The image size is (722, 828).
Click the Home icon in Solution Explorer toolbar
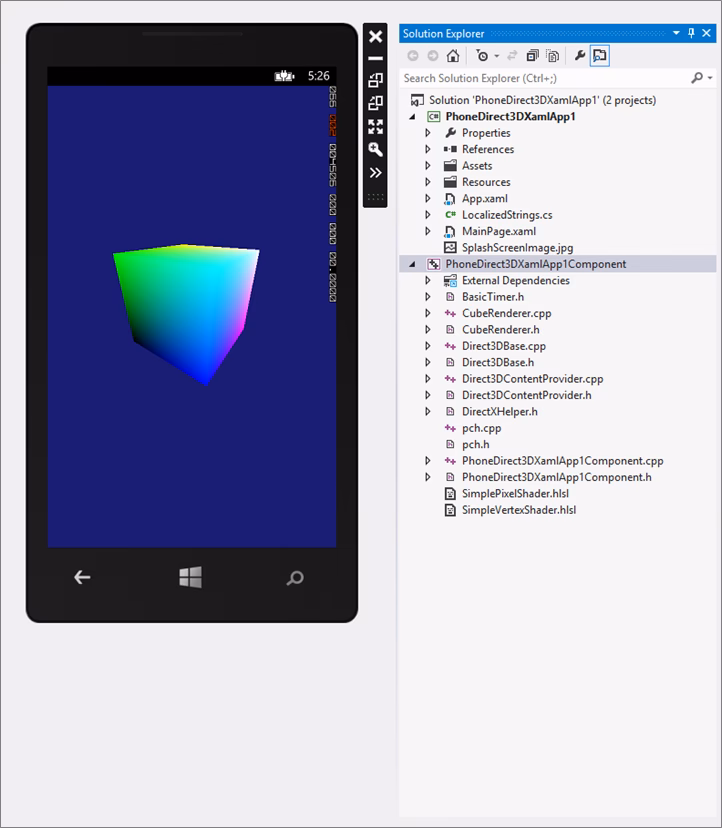453,55
